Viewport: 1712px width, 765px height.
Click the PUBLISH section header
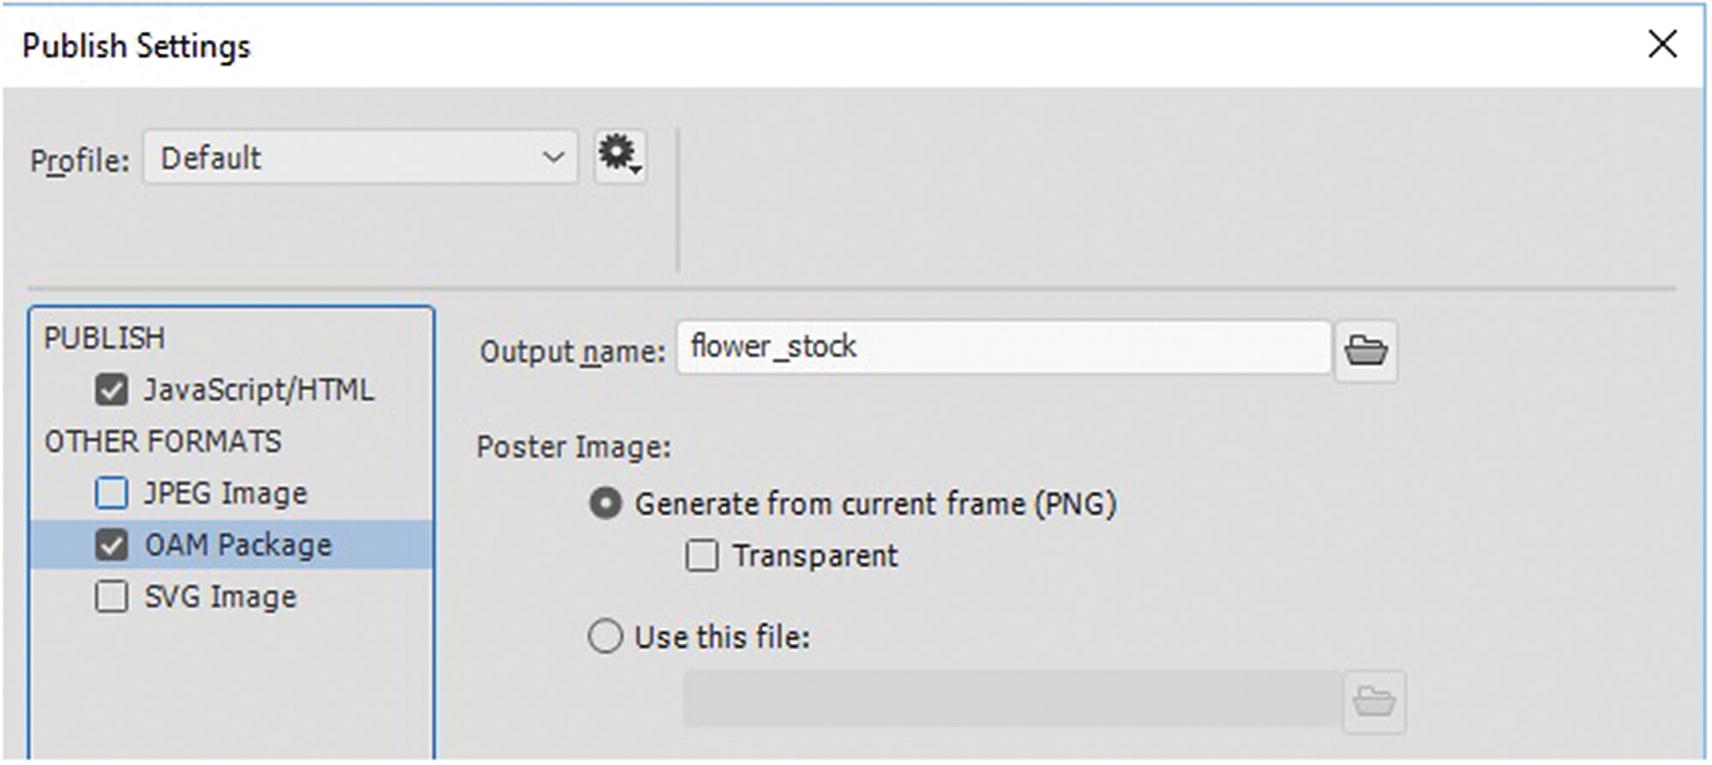(x=104, y=338)
